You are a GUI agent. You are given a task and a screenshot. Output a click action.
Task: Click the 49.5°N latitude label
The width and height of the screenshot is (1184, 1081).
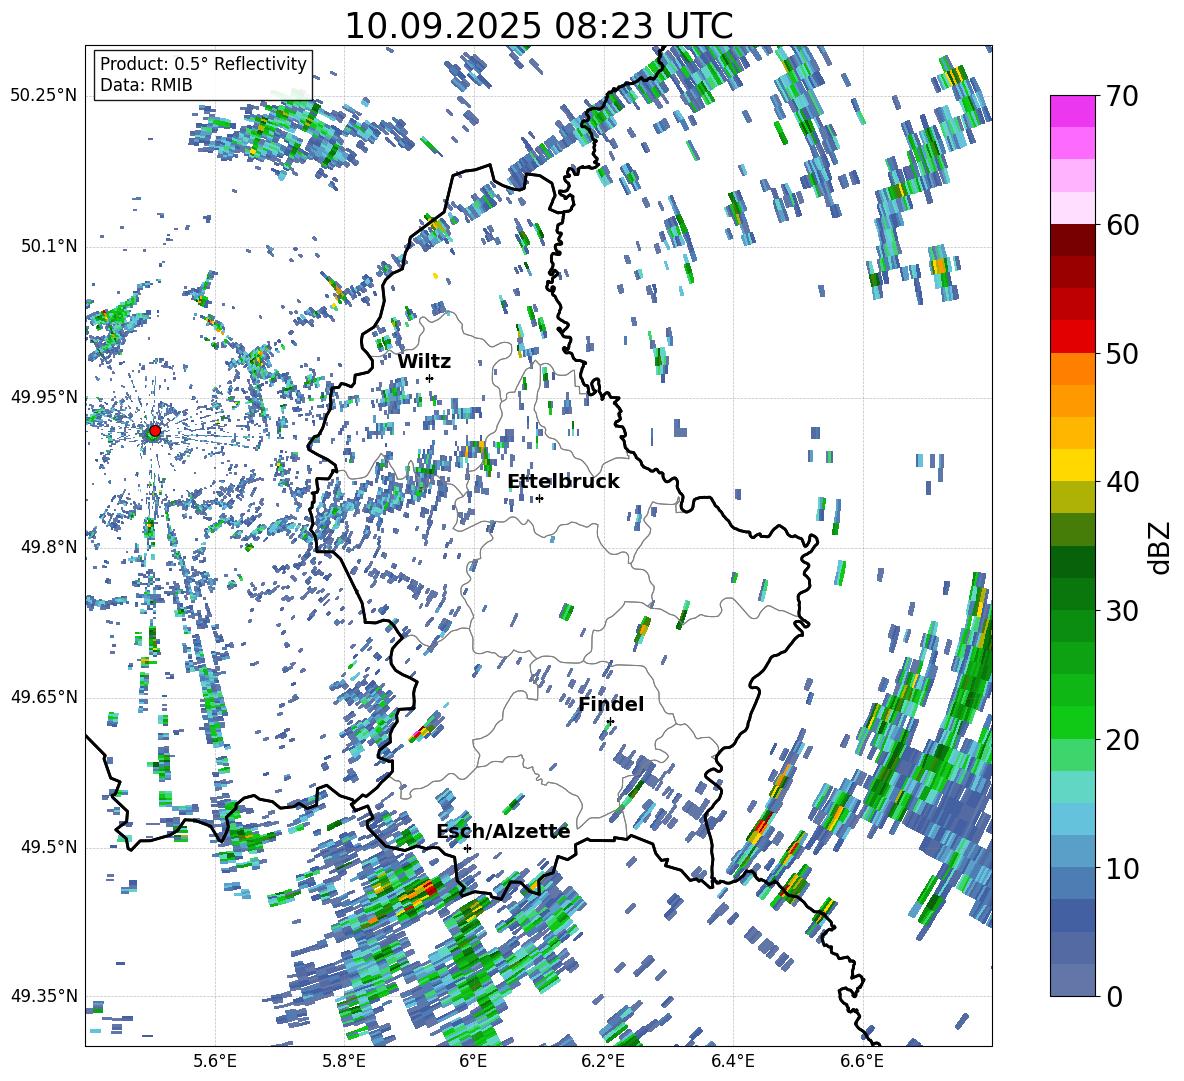pos(49,847)
